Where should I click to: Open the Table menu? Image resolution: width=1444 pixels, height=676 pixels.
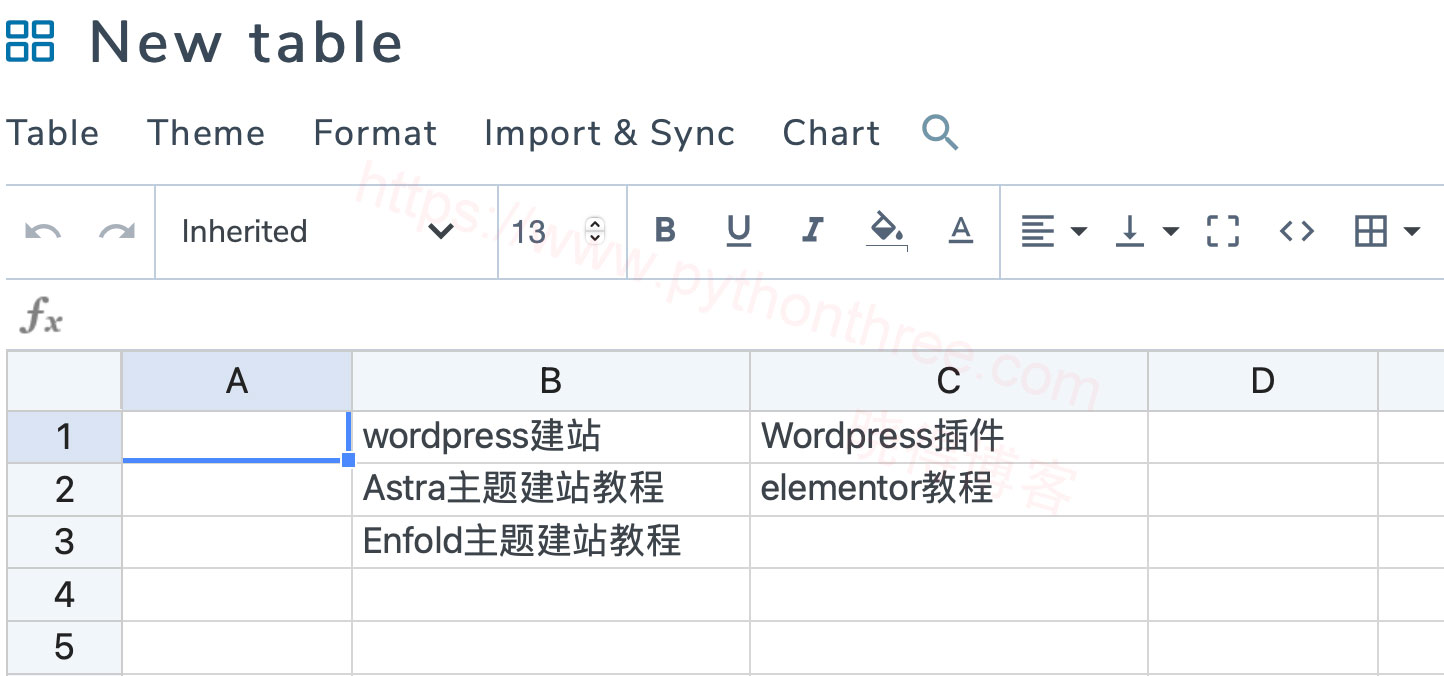(x=53, y=133)
